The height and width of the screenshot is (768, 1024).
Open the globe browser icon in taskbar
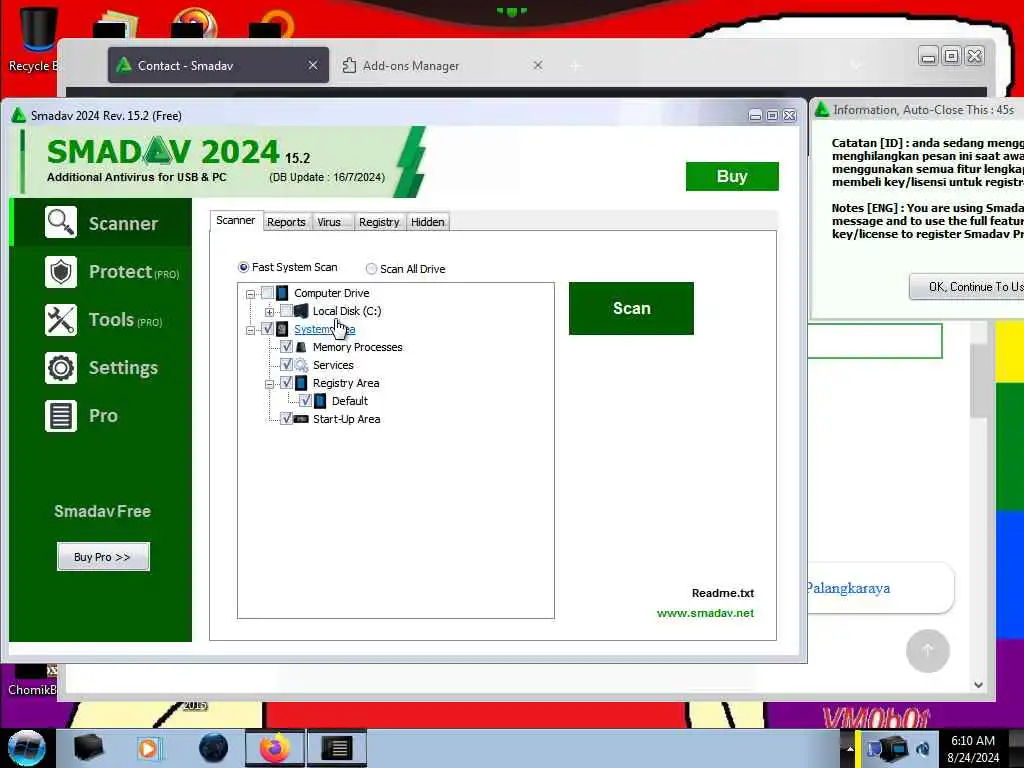pos(214,748)
